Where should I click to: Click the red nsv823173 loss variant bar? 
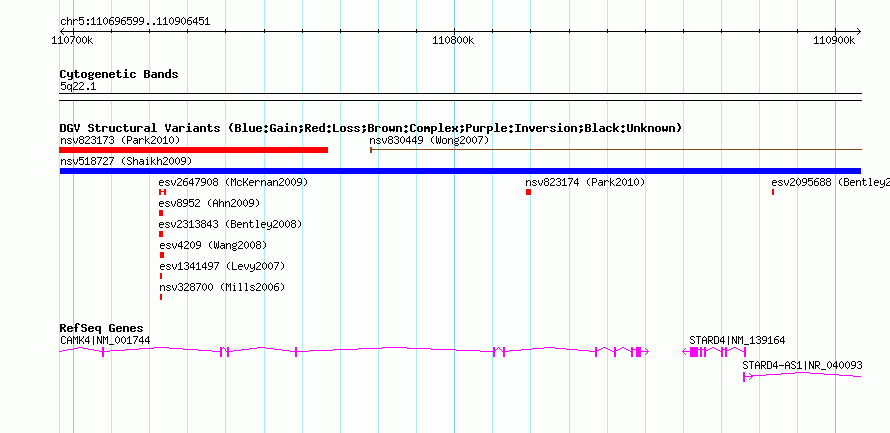coord(194,150)
